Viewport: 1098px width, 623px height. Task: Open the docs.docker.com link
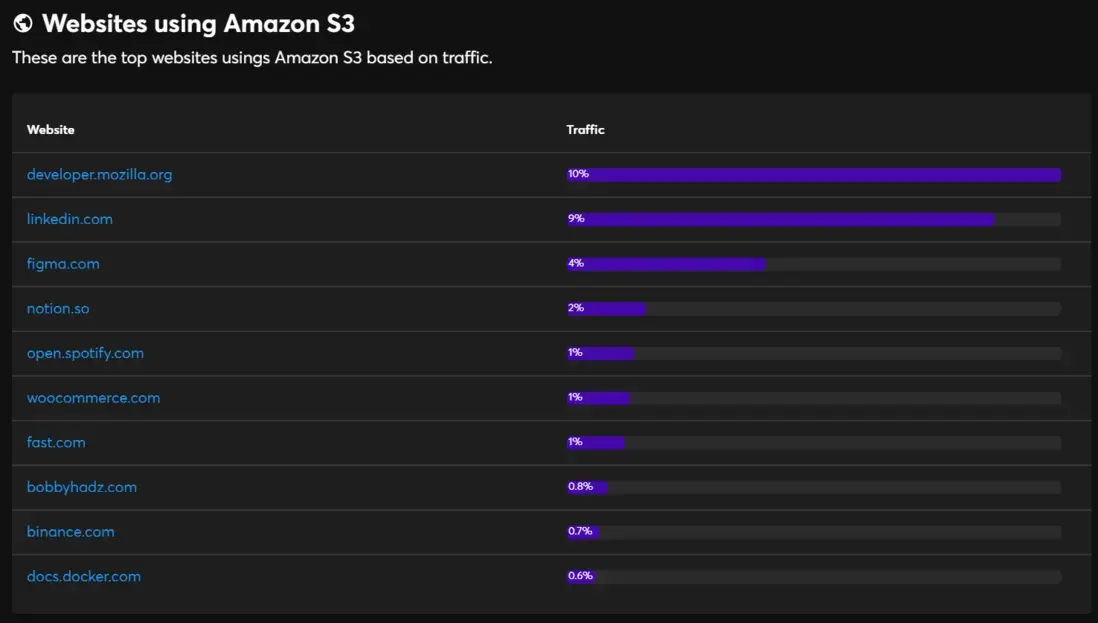84,577
